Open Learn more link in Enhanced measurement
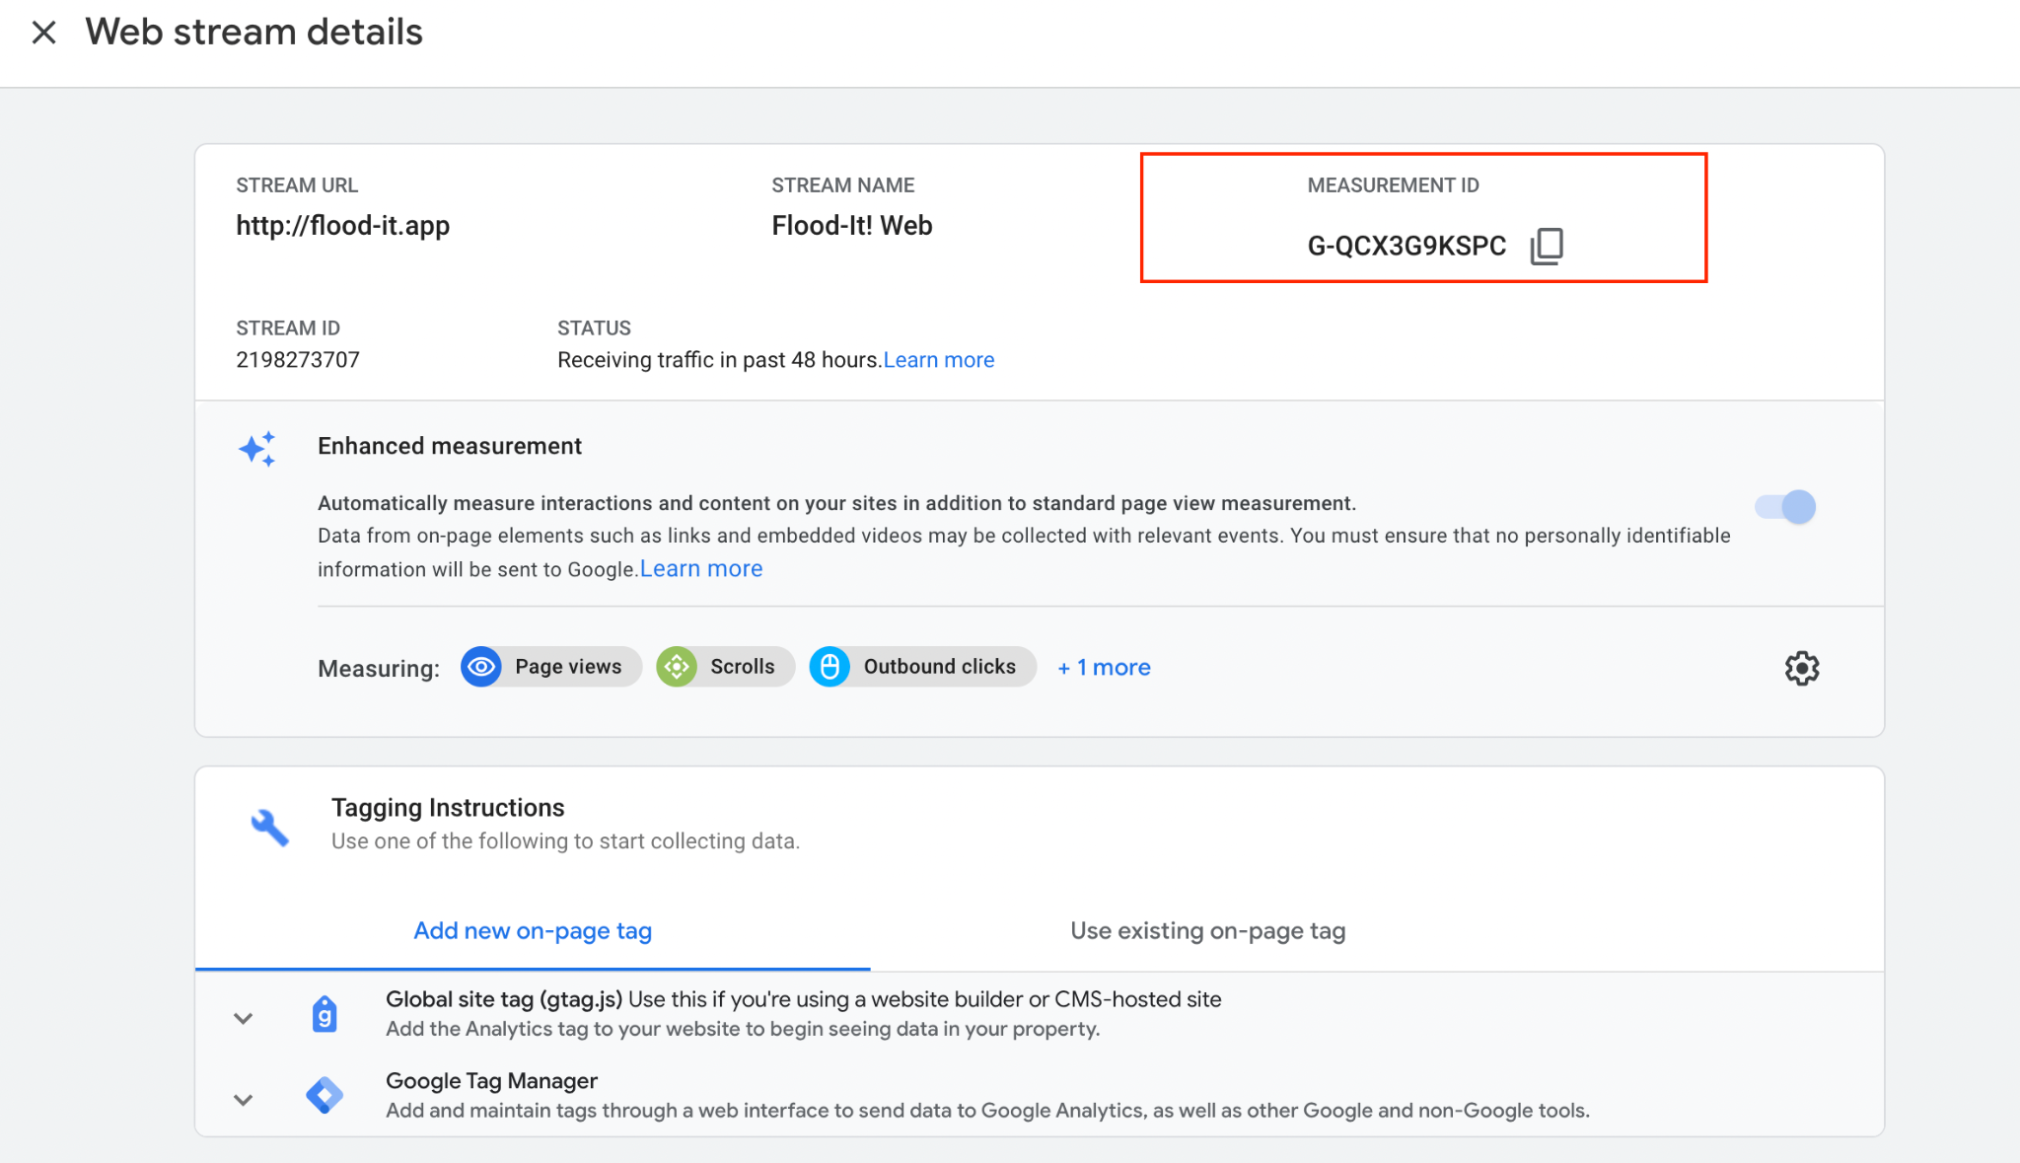The image size is (2020, 1163). tap(701, 569)
